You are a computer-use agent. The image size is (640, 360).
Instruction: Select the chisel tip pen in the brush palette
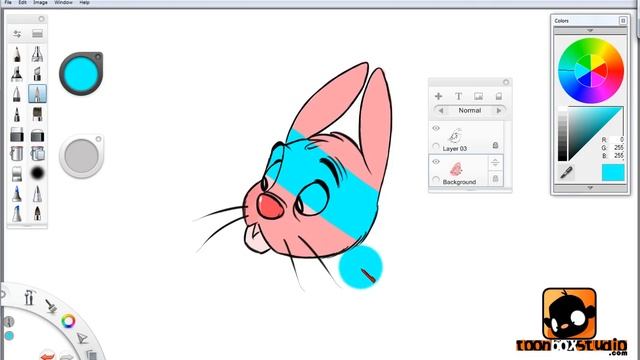(37, 74)
